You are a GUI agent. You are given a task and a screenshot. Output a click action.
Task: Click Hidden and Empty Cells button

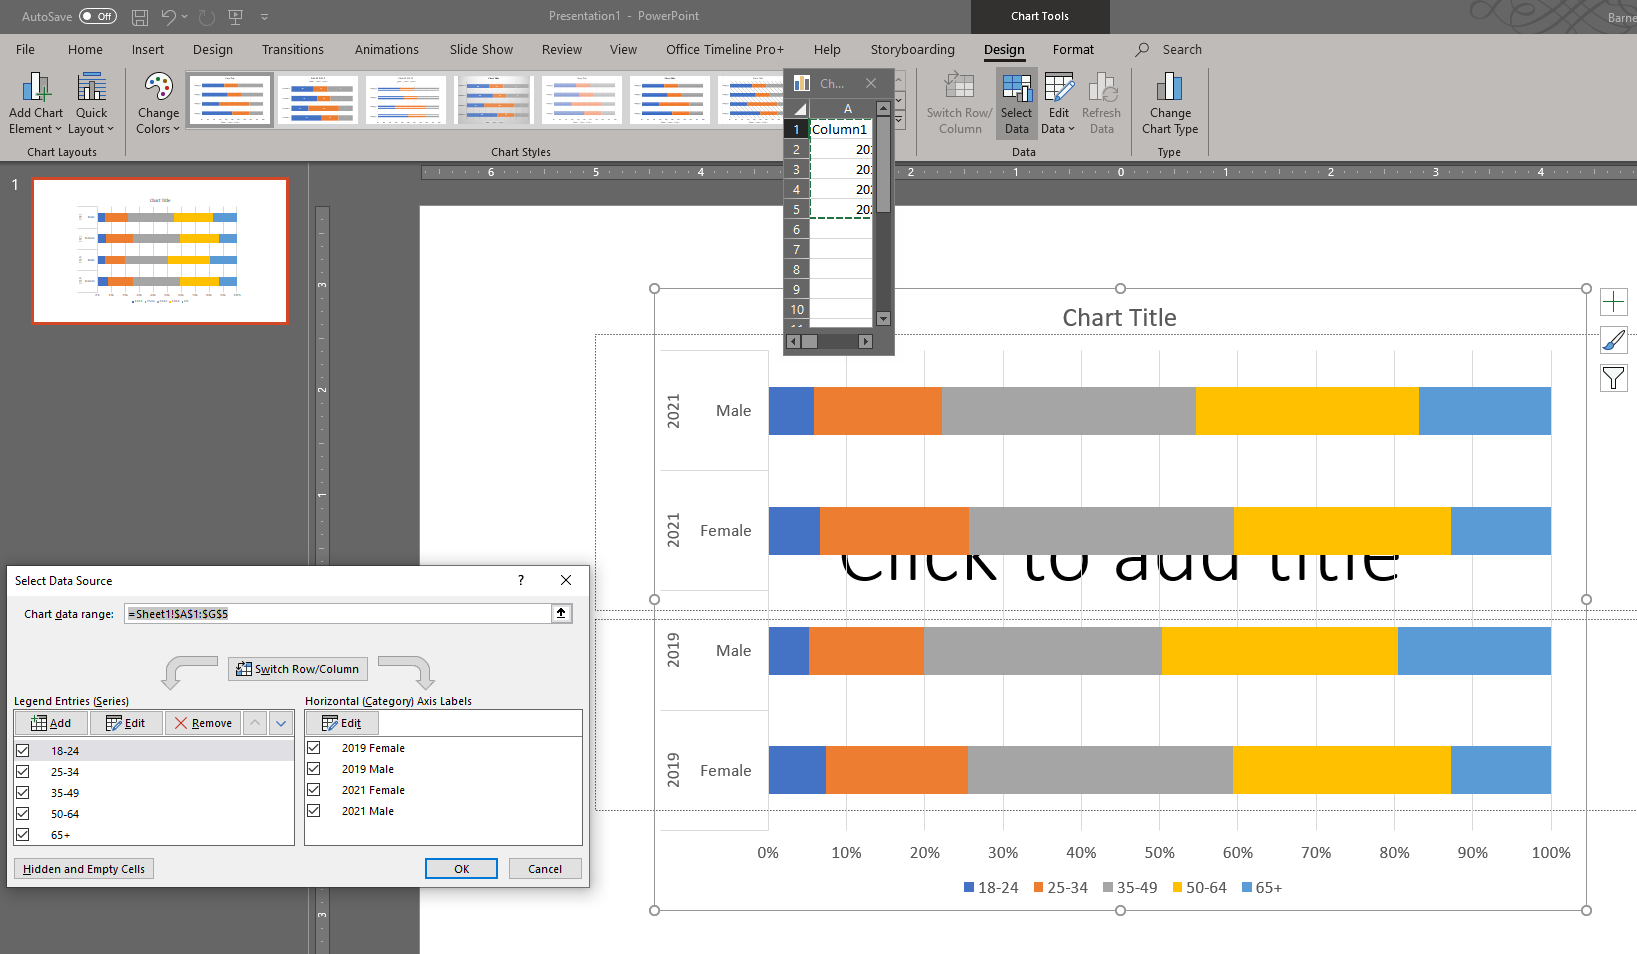coord(84,869)
